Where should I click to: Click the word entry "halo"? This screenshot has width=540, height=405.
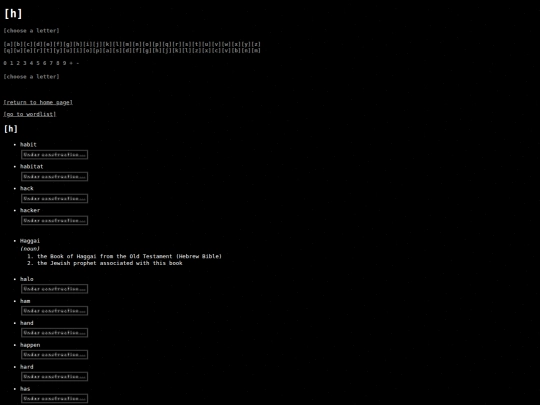pos(27,279)
